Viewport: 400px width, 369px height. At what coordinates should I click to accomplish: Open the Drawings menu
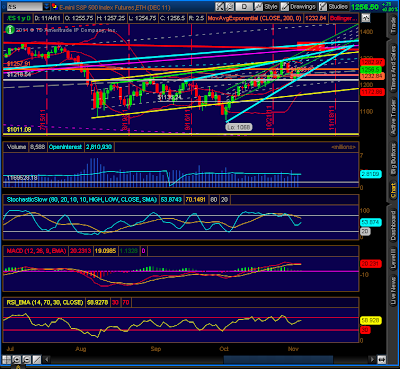(x=303, y=6)
